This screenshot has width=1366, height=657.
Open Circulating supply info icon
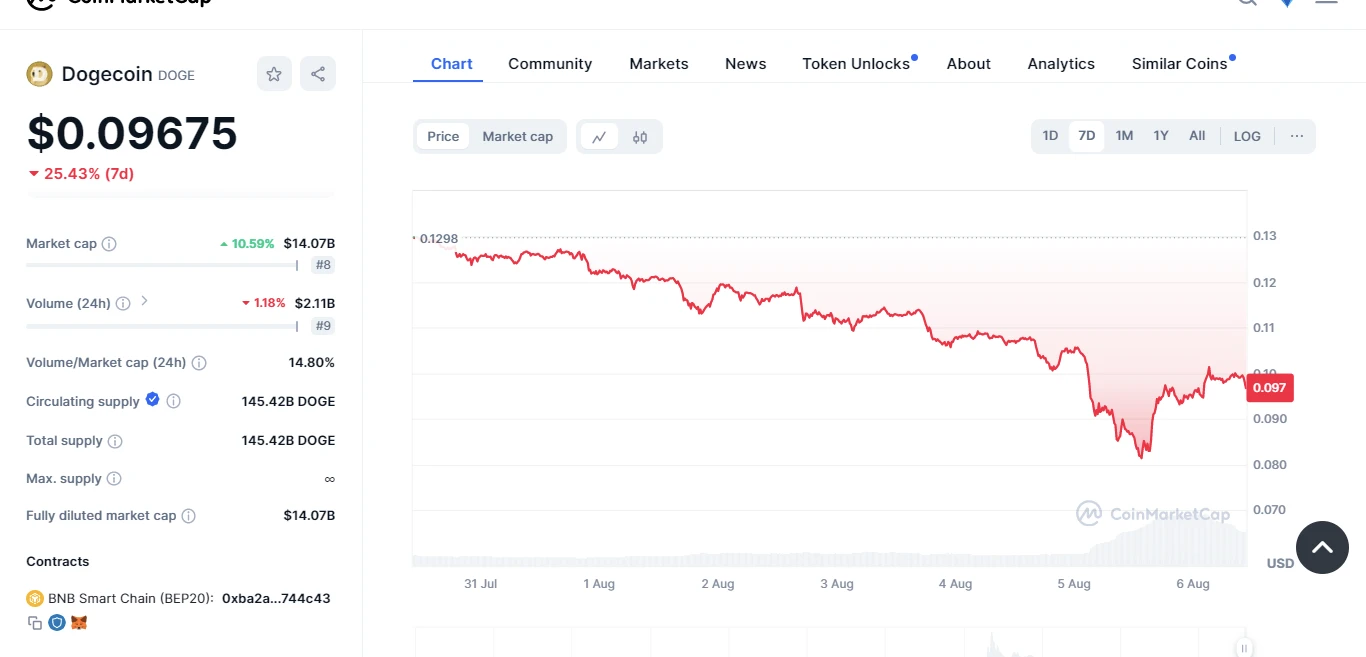point(173,401)
